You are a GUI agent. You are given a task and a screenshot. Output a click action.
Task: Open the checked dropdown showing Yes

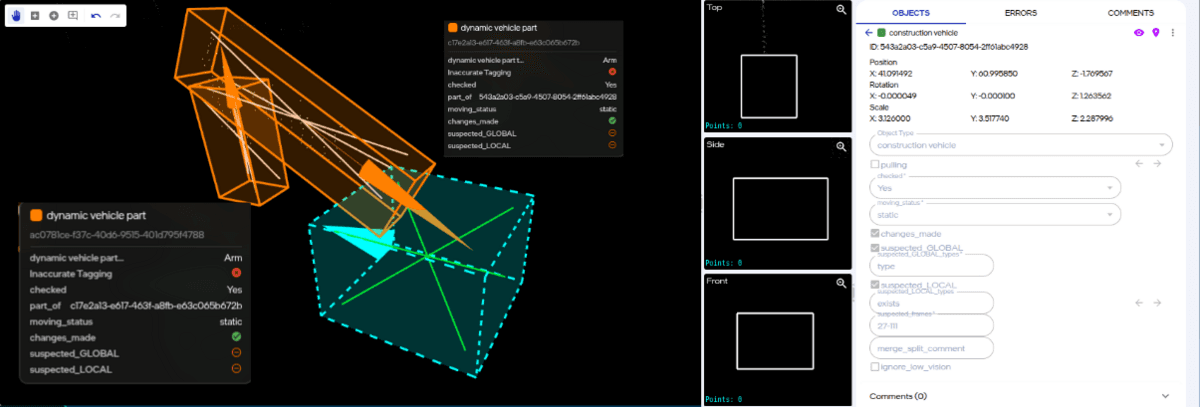[995, 188]
